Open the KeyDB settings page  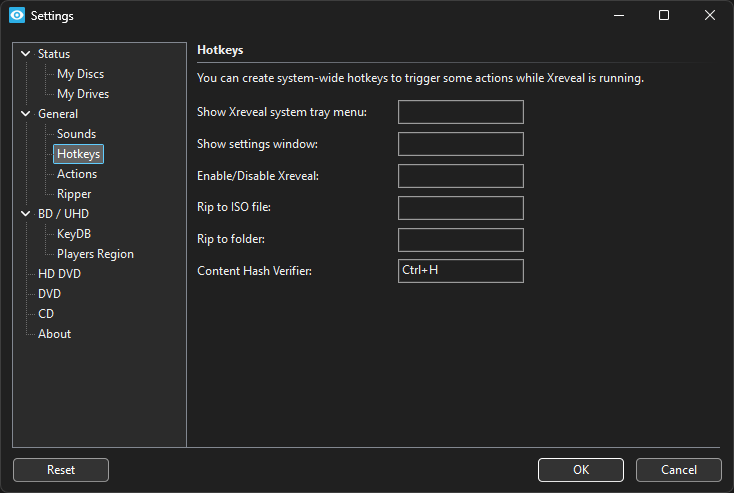point(74,234)
